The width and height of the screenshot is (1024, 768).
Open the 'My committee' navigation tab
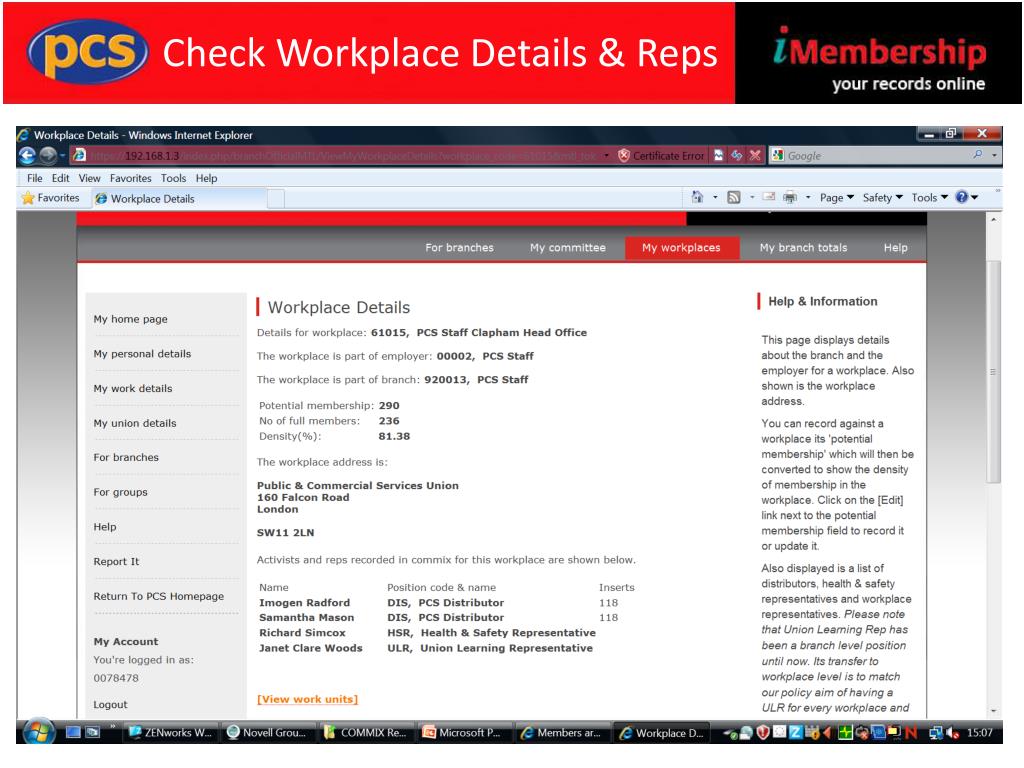tap(568, 248)
